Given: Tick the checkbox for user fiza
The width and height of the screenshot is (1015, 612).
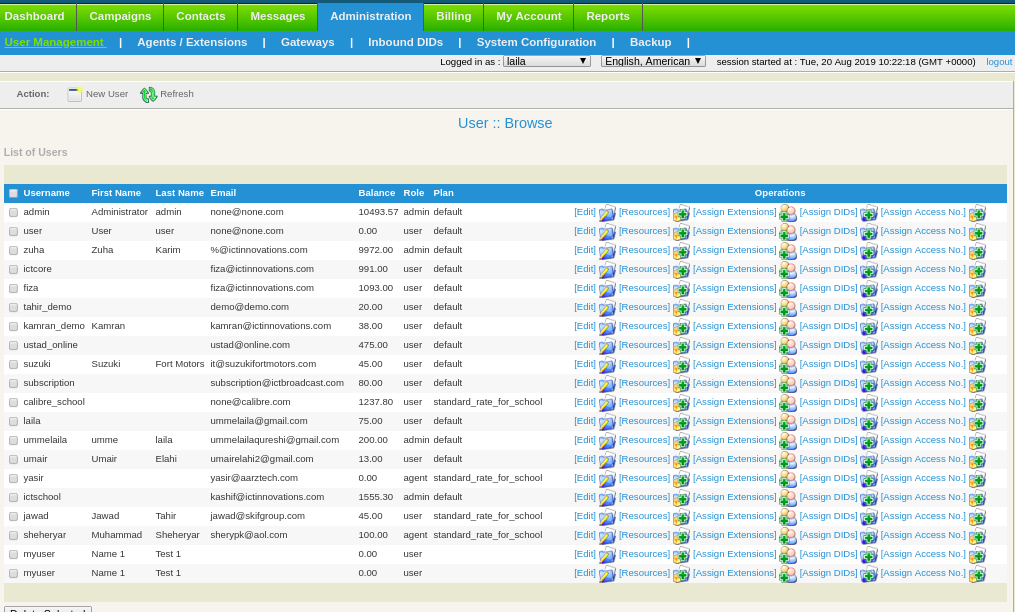Looking at the screenshot, I should (14, 288).
